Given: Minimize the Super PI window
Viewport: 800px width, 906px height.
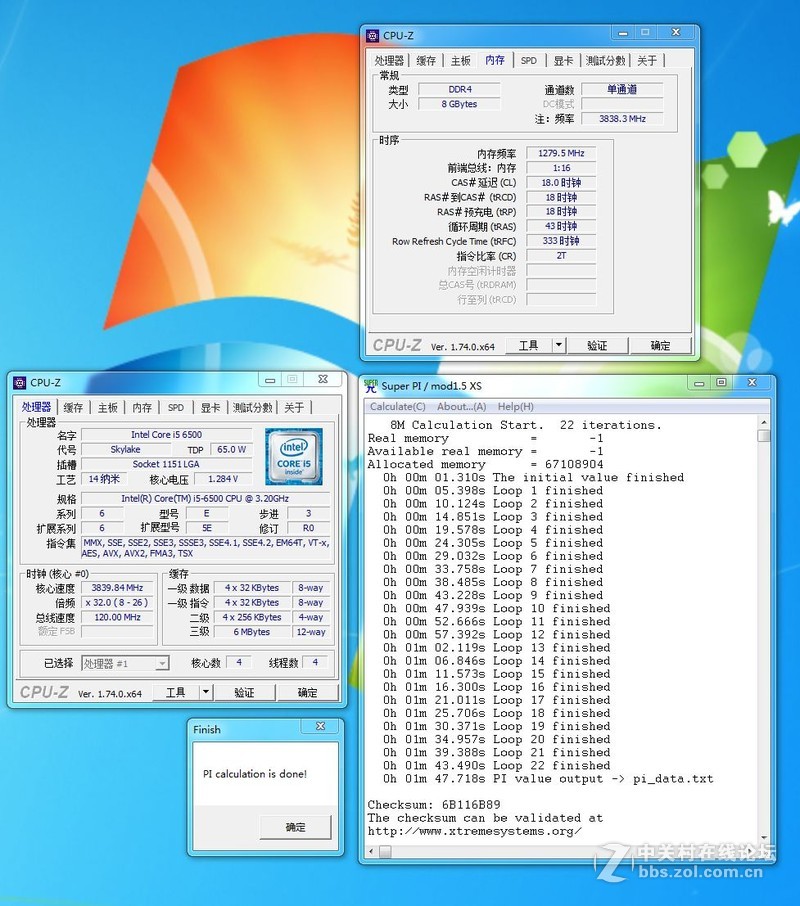Looking at the screenshot, I should click(x=698, y=383).
